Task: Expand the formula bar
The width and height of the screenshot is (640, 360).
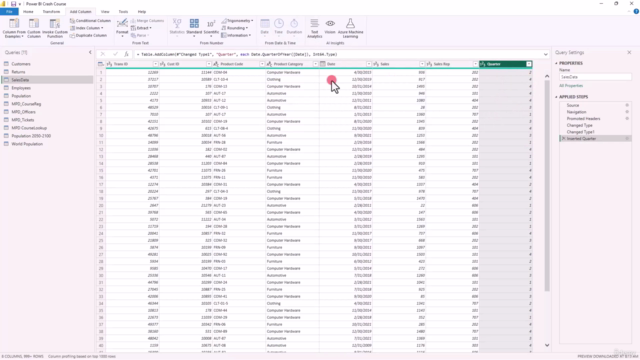Action: (x=545, y=54)
